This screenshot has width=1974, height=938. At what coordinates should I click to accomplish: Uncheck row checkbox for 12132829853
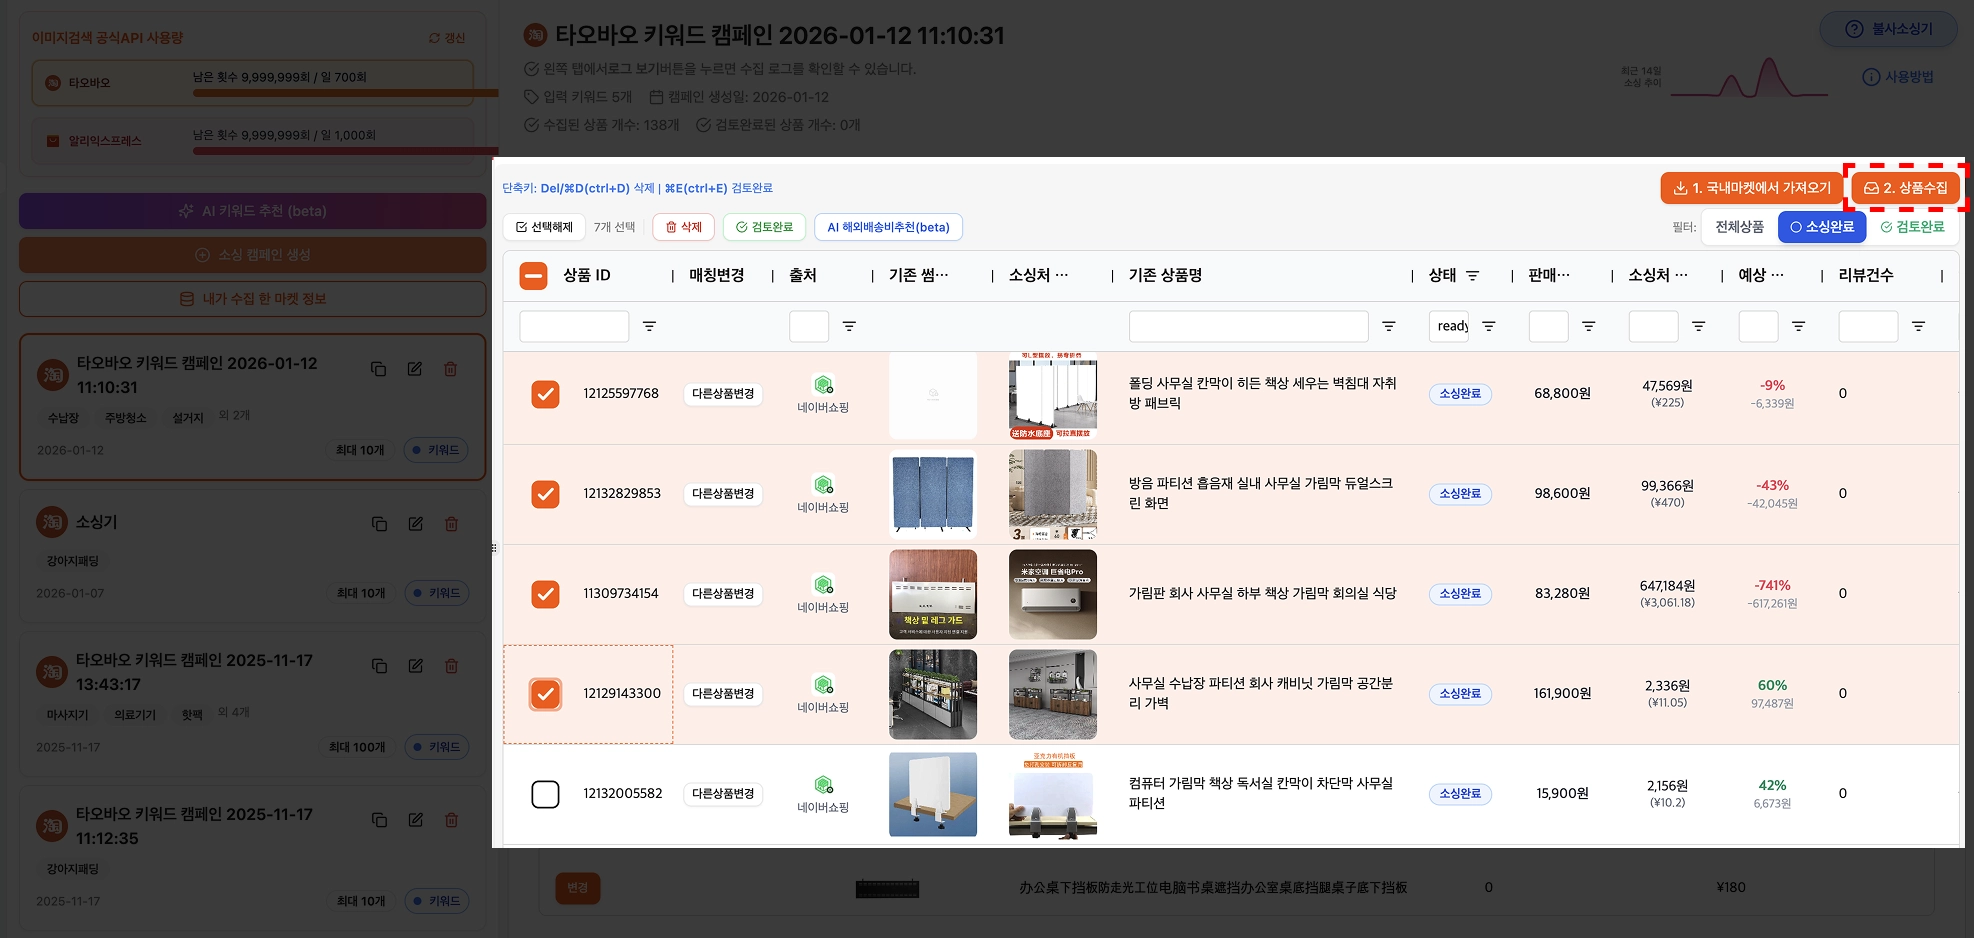[x=545, y=494]
